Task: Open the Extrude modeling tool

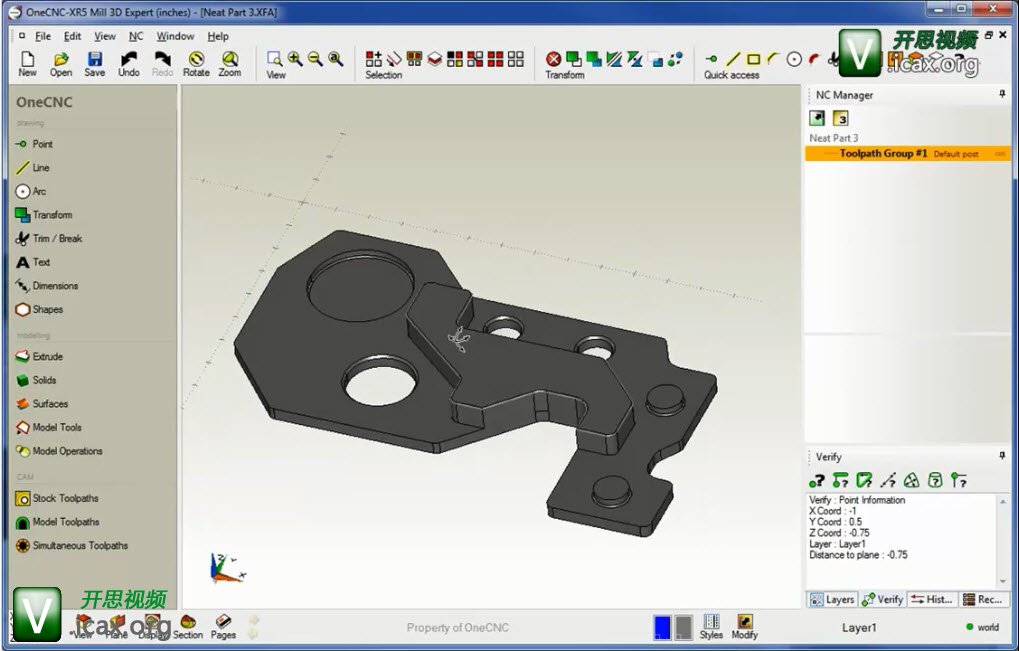Action: point(47,357)
